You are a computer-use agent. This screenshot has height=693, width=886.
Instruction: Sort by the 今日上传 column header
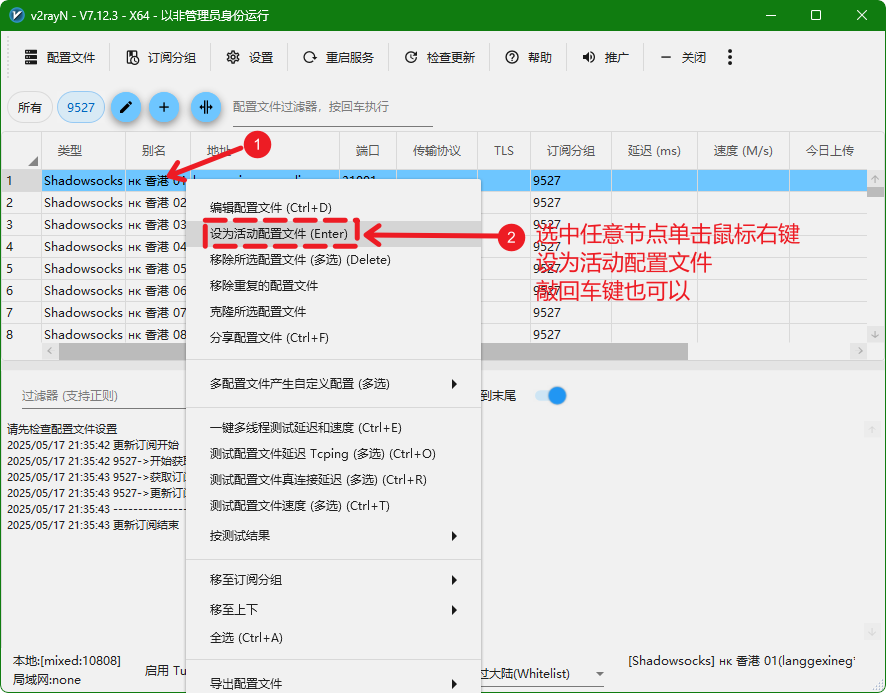[829, 150]
